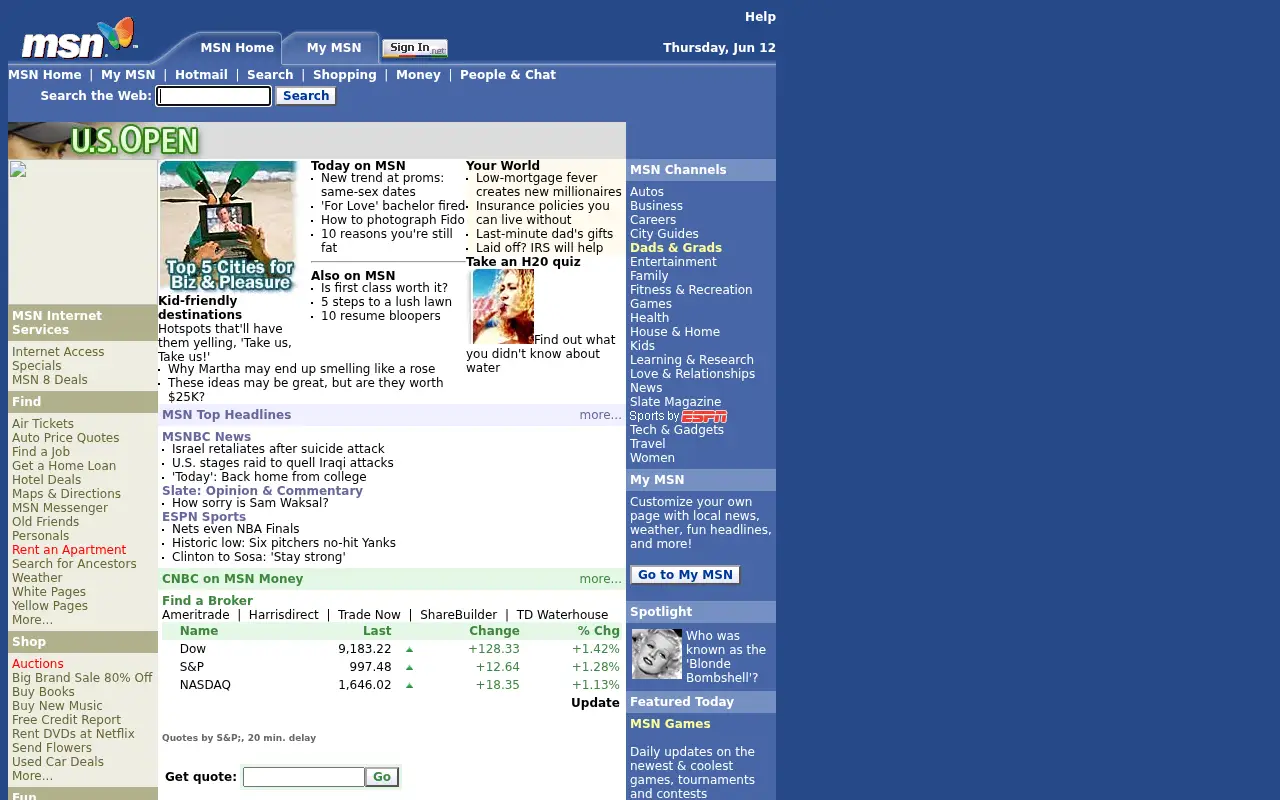Viewport: 1280px width, 800px height.
Task: Open Top 5 Cities for Biz & Pleasure image
Action: 229,227
